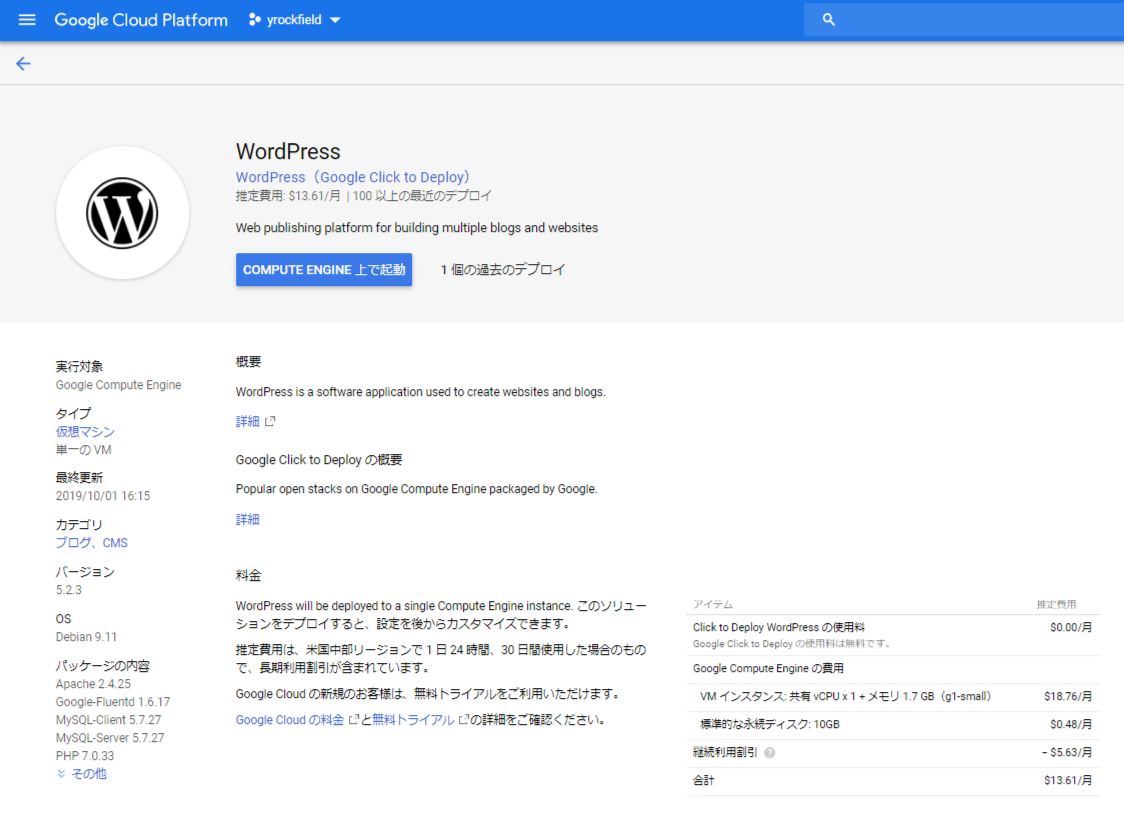Select the PHP 7.0.33 package entry
Viewport: 1124px width, 821px height.
point(85,756)
